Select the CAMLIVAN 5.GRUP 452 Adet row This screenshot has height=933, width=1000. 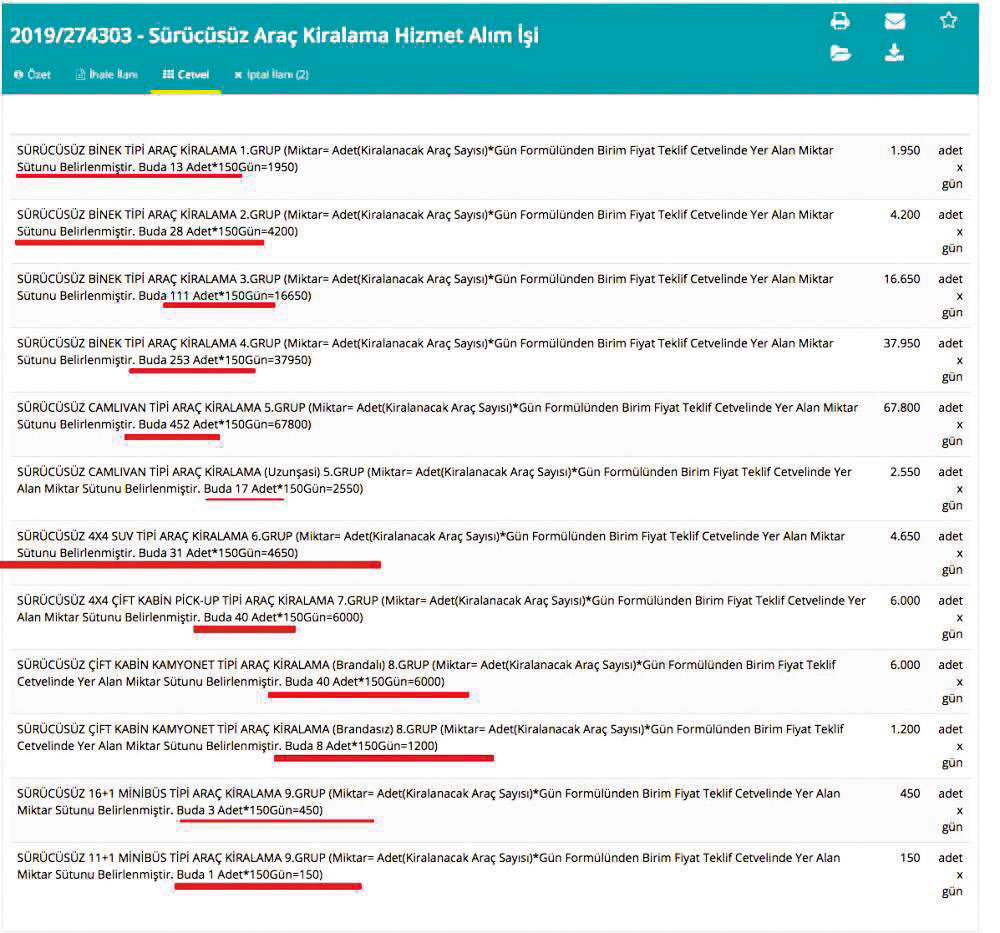(438, 416)
